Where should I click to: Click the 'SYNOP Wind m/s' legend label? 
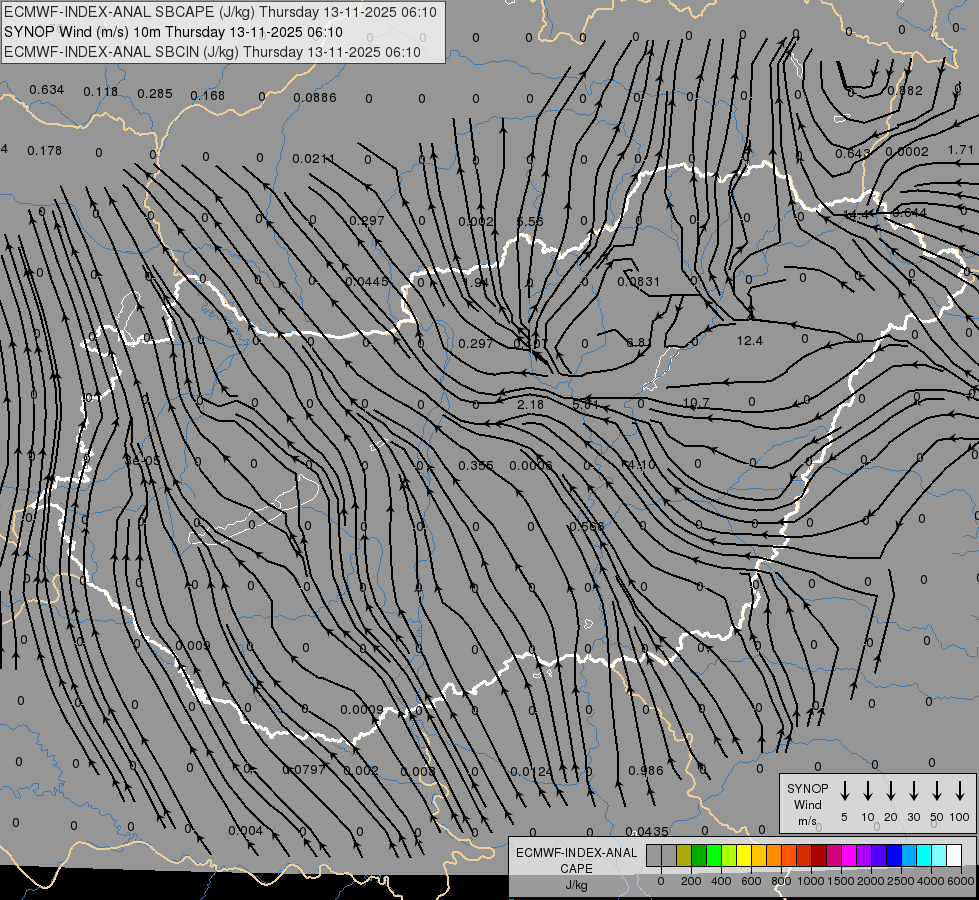coord(807,804)
